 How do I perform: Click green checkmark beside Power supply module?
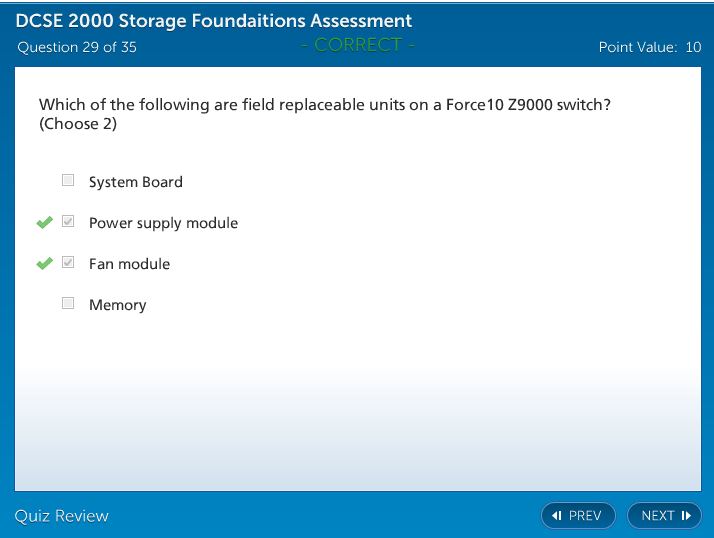click(43, 223)
